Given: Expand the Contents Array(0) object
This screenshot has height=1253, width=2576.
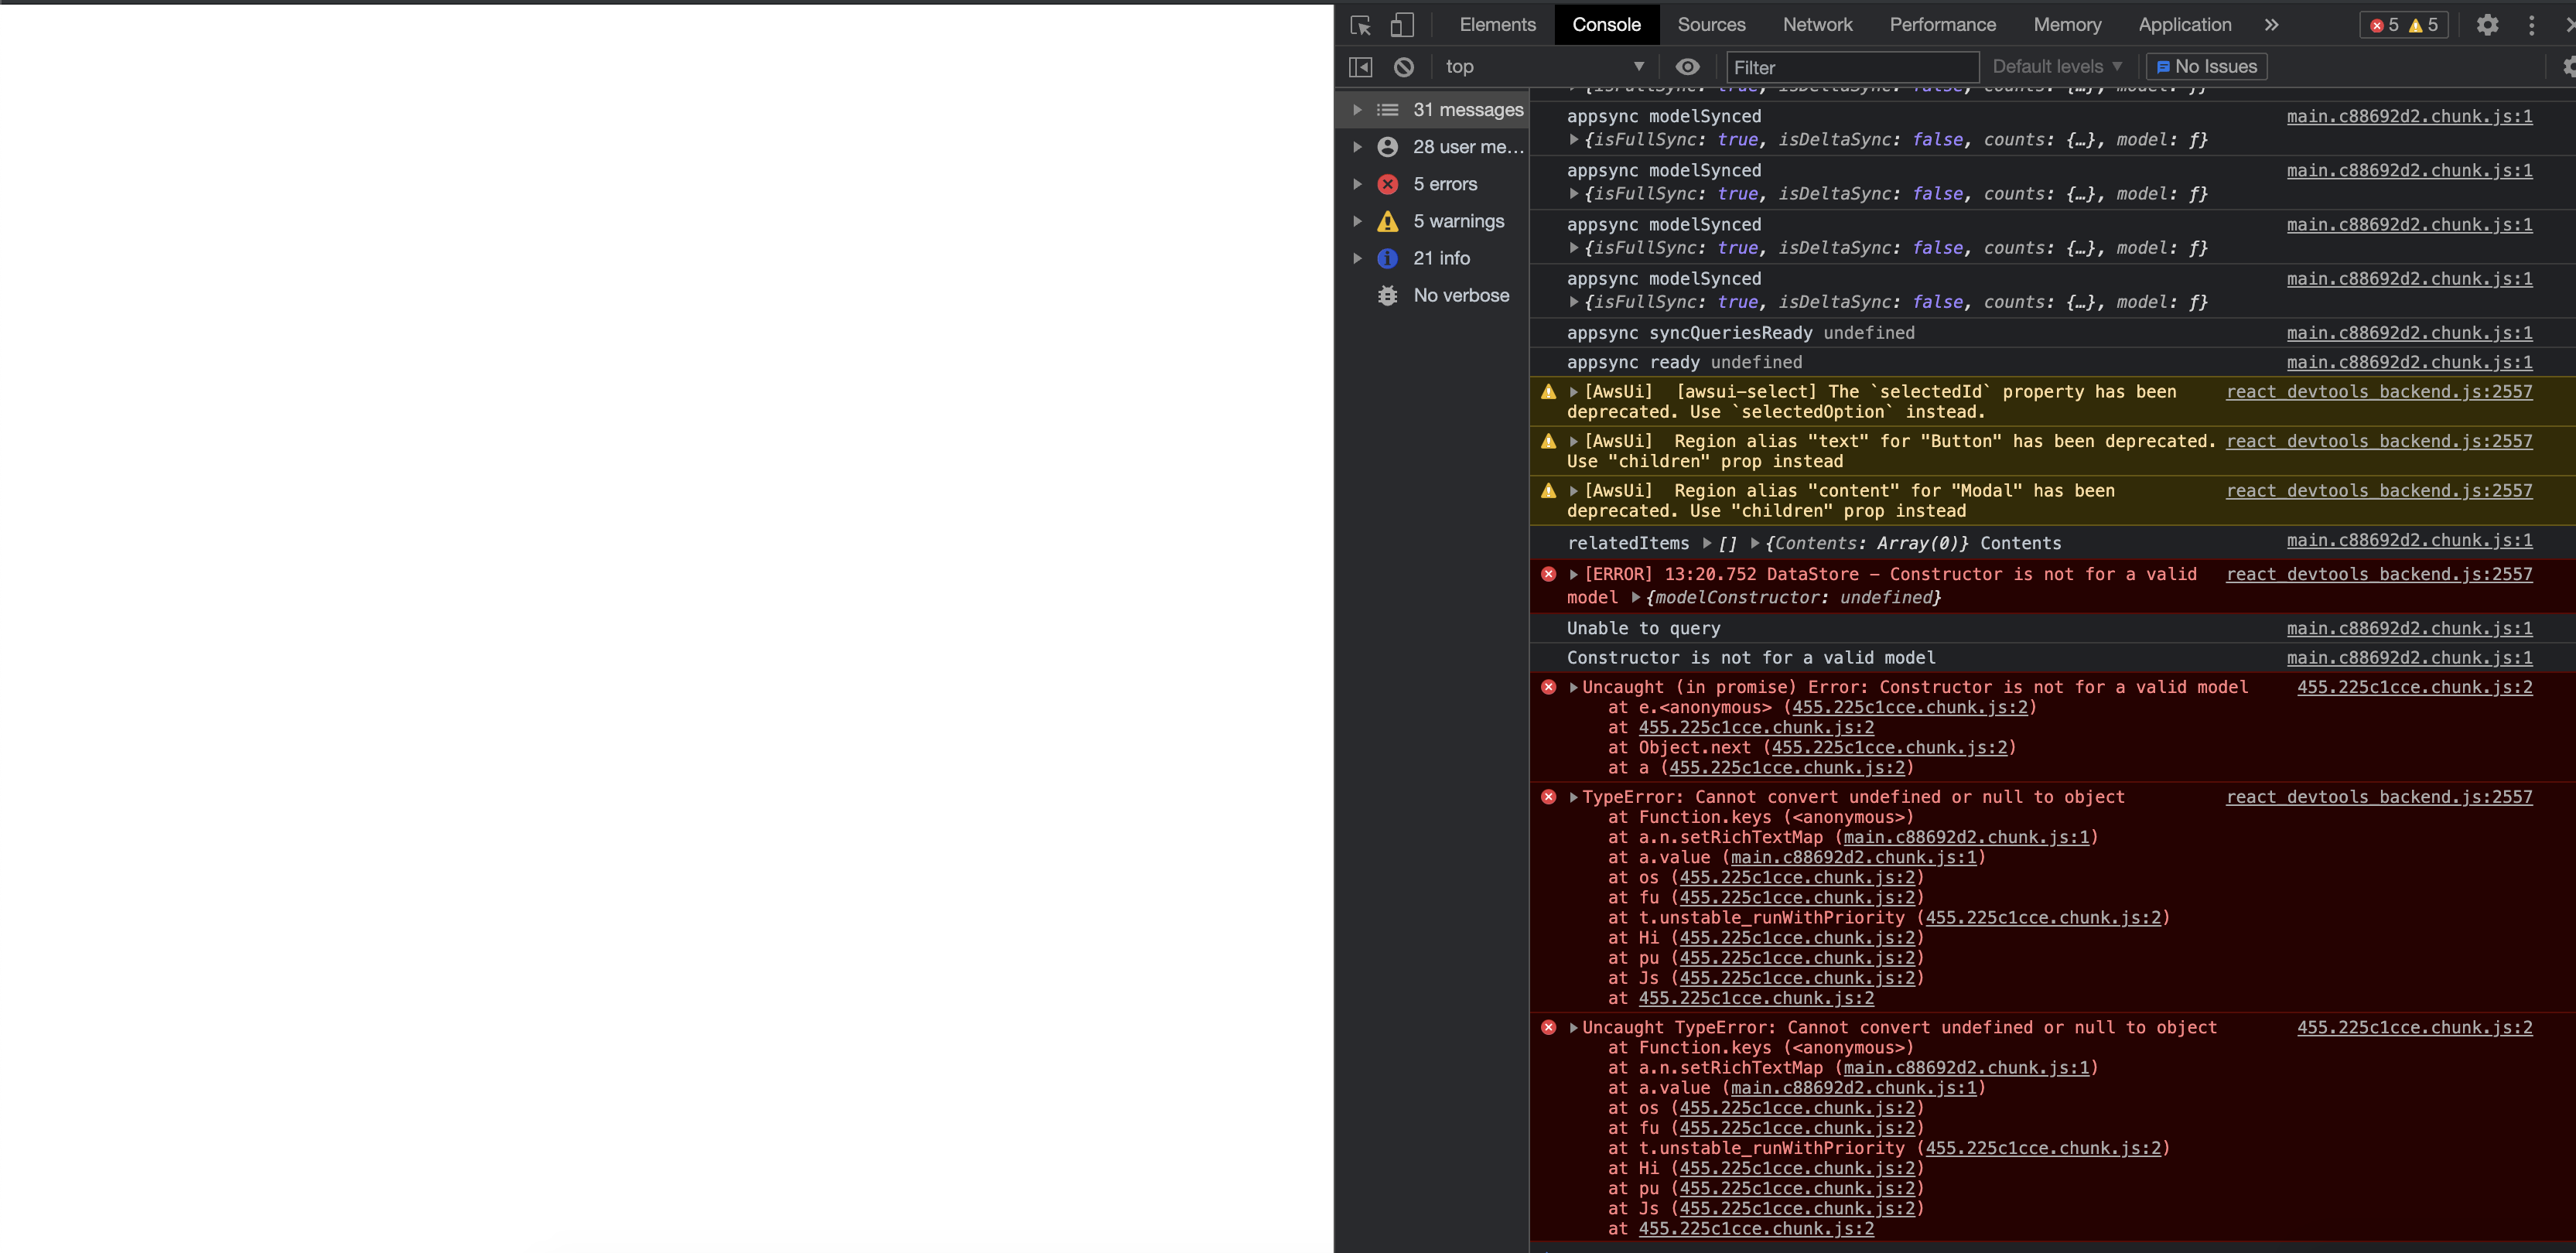Looking at the screenshot, I should coord(1755,543).
